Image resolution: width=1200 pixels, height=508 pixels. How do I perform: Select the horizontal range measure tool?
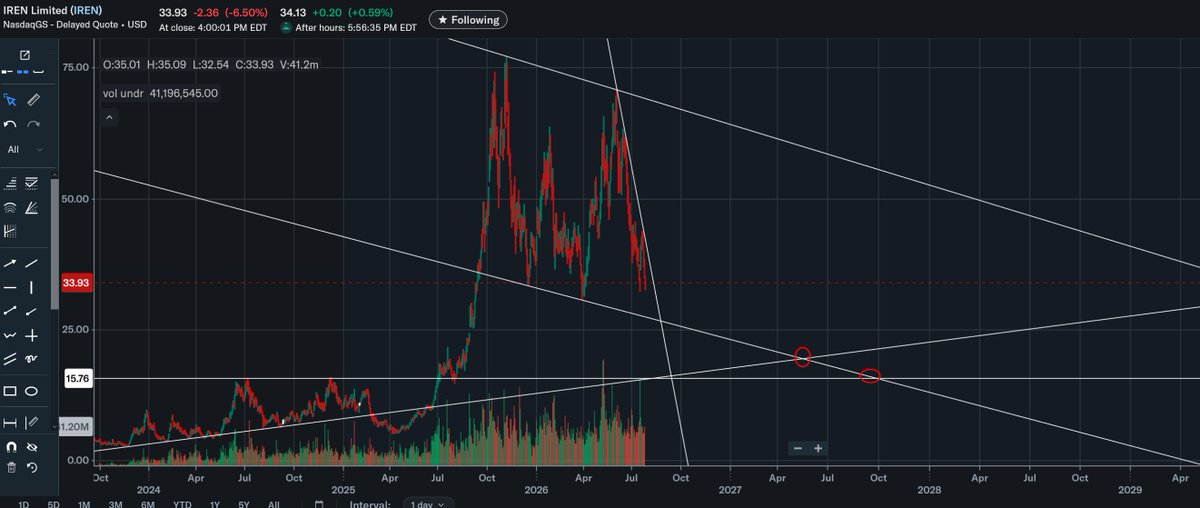[x=10, y=423]
